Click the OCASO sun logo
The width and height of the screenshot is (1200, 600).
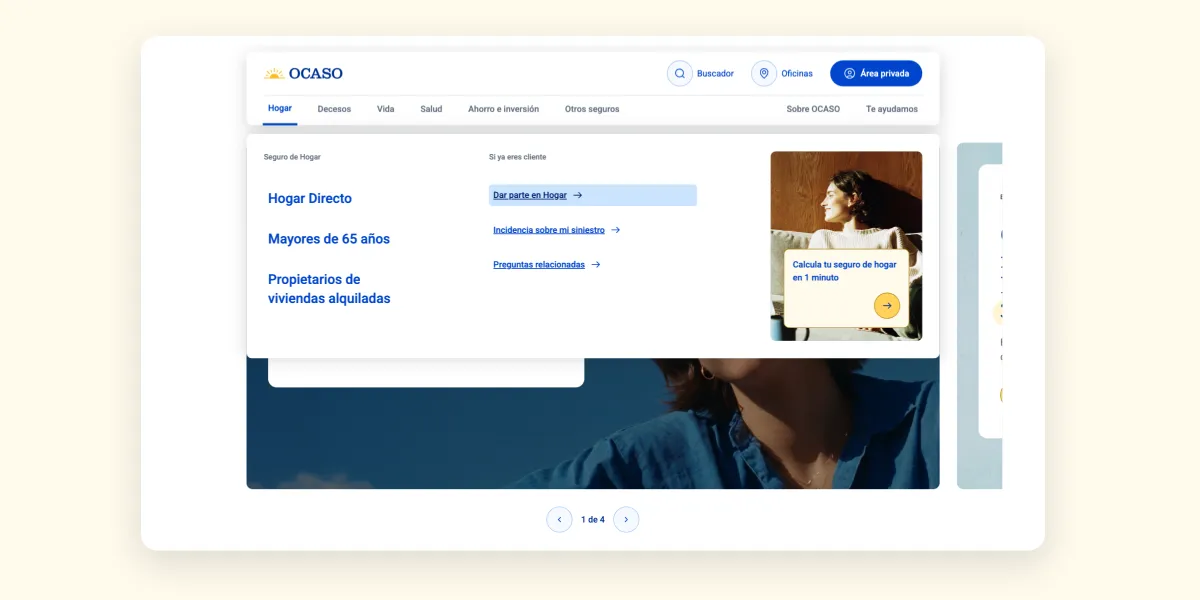point(274,73)
